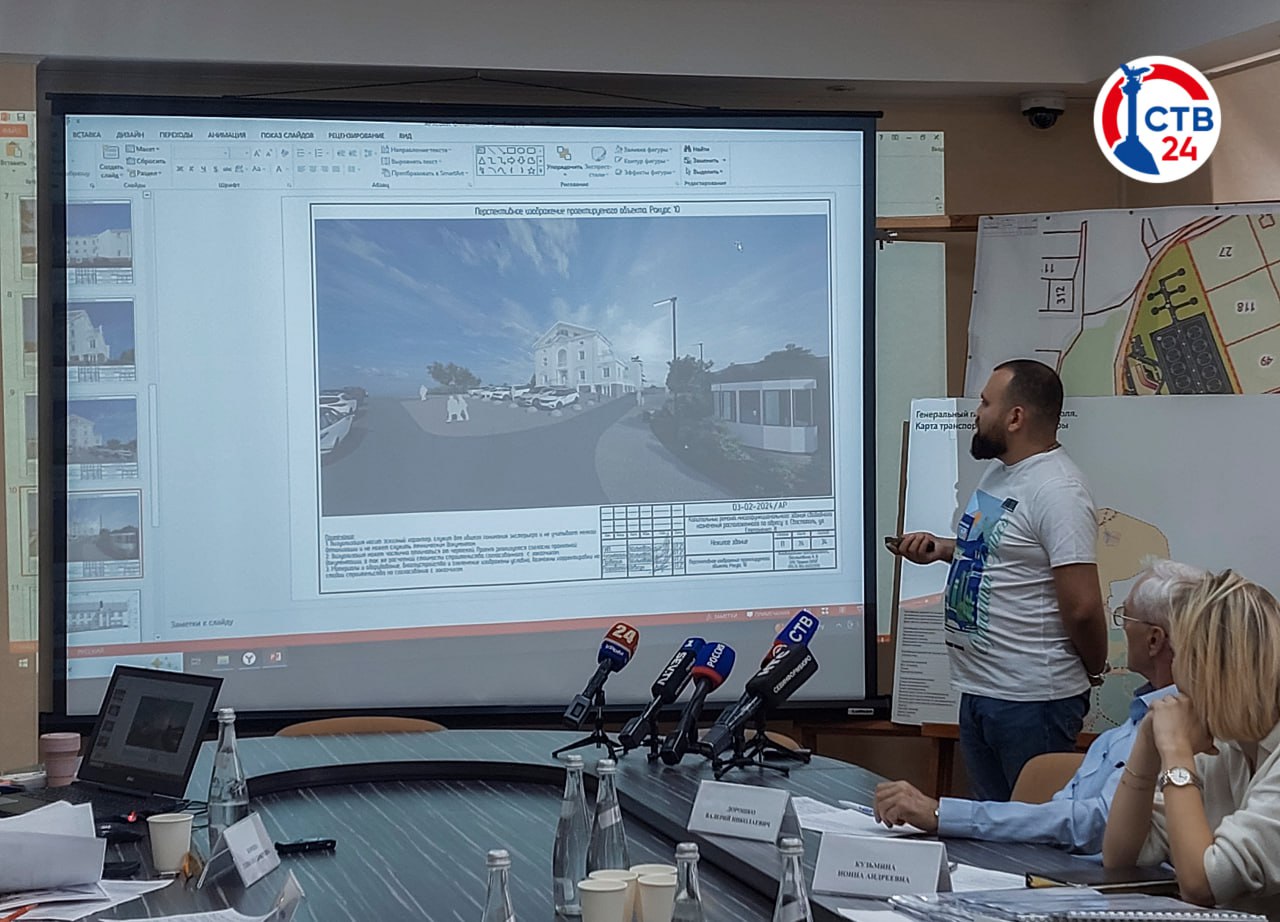
Task: Open the ПЕРЕХОДЫ tab
Action: (176, 135)
